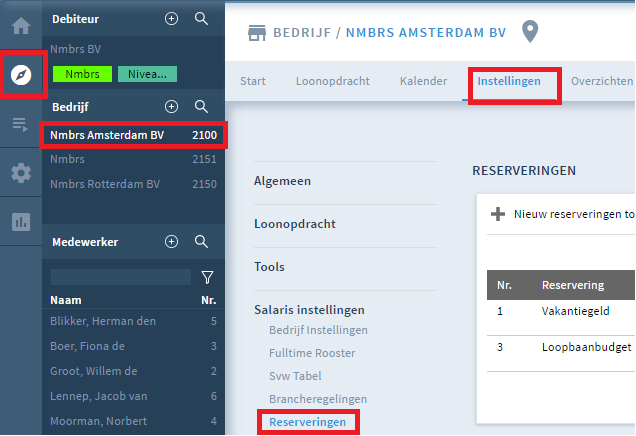Select employee Lennep, Jacob van

(133, 396)
